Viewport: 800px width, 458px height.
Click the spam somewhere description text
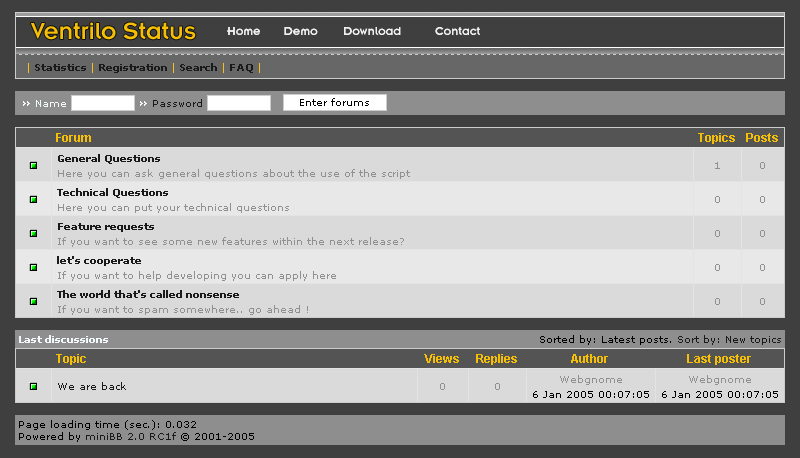(x=183, y=310)
